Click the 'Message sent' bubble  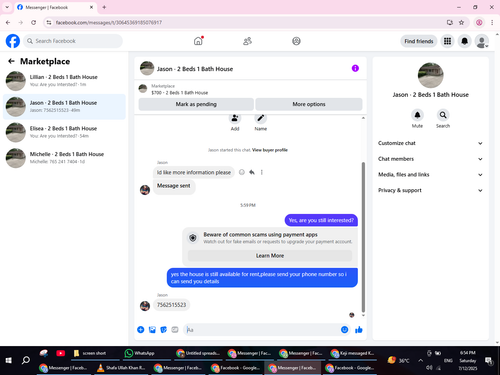(x=174, y=186)
